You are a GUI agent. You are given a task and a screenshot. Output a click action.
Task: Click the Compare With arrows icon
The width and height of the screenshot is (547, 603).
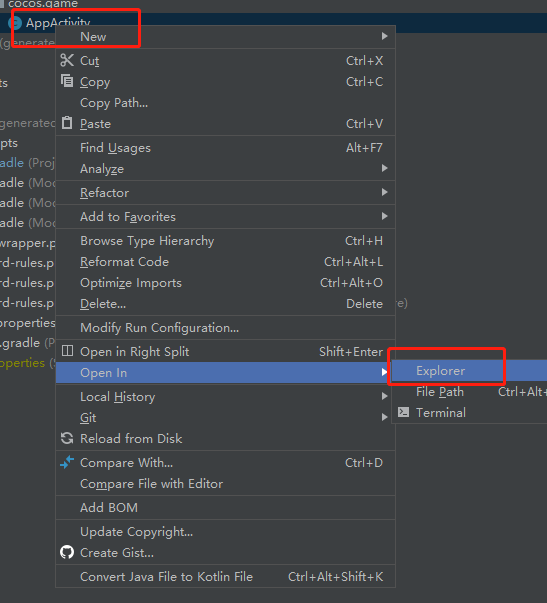(67, 462)
